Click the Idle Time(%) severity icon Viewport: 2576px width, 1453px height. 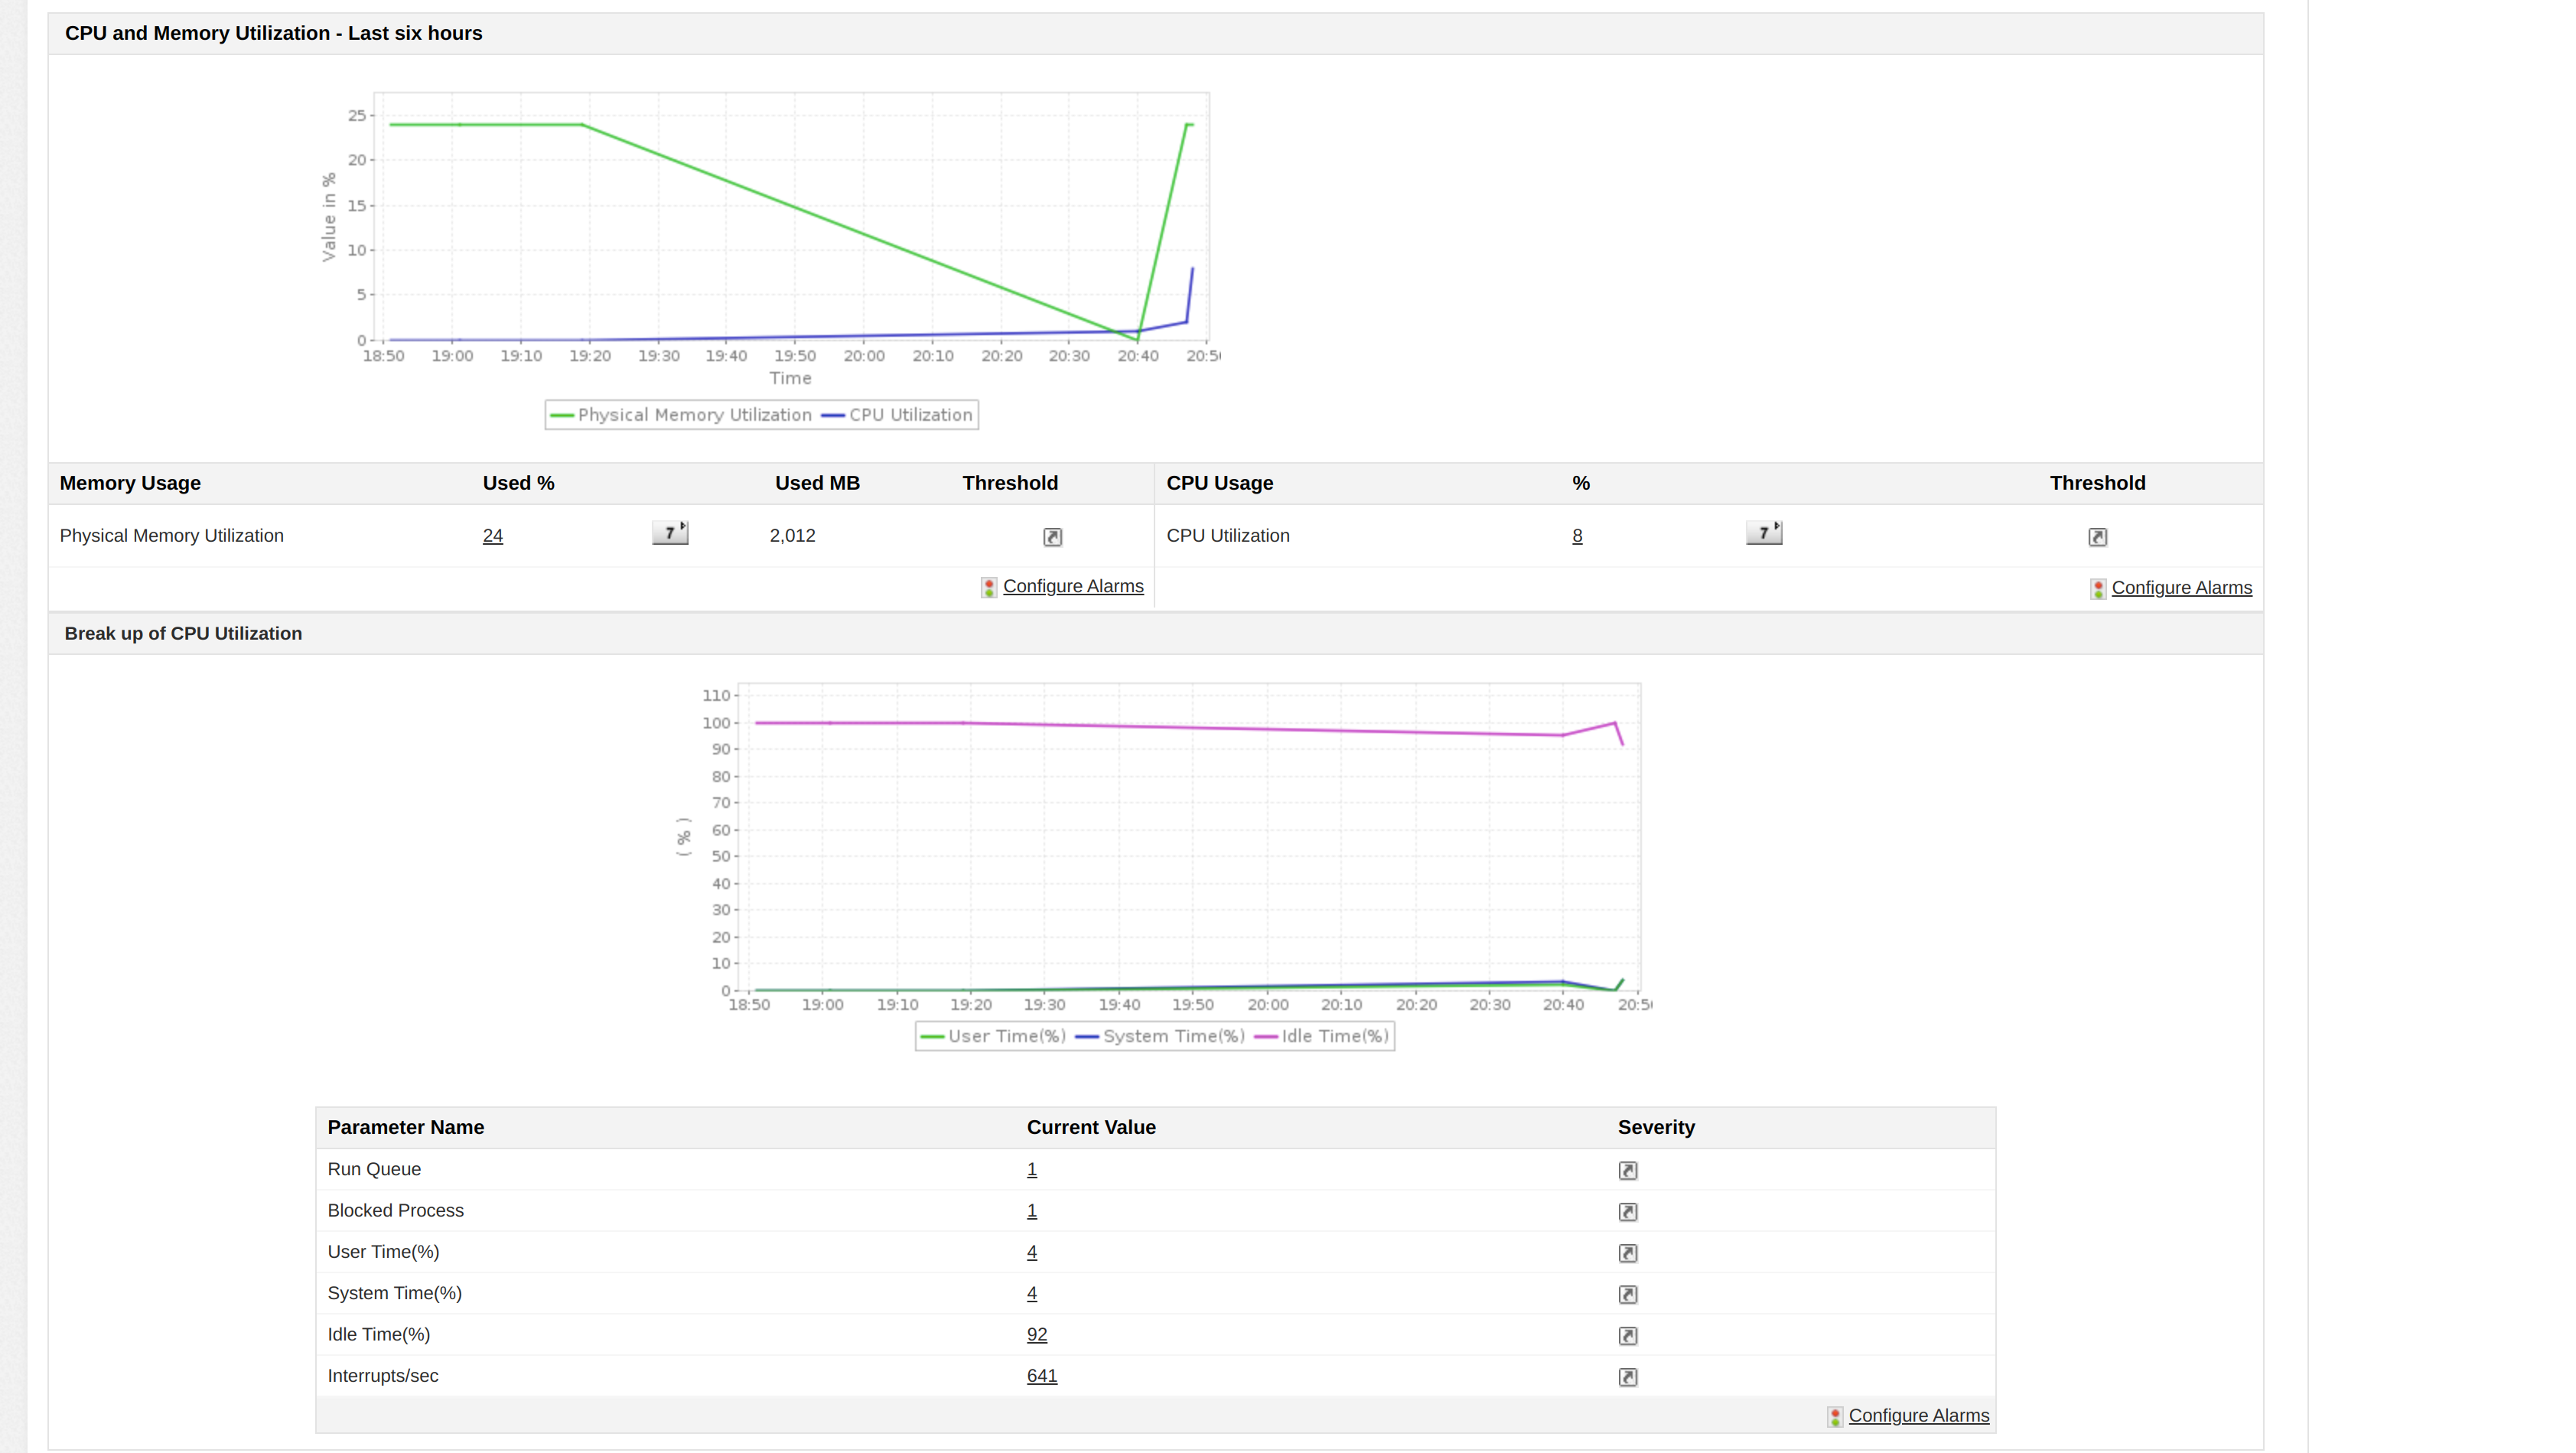tap(1627, 1336)
